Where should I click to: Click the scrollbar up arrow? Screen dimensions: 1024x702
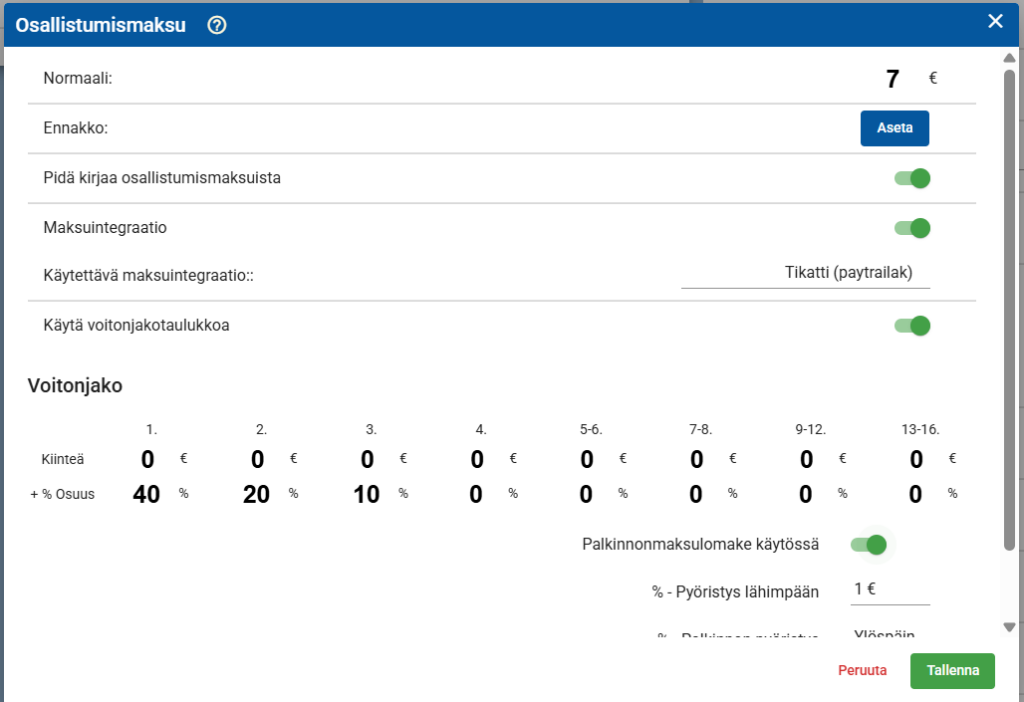click(x=1009, y=58)
